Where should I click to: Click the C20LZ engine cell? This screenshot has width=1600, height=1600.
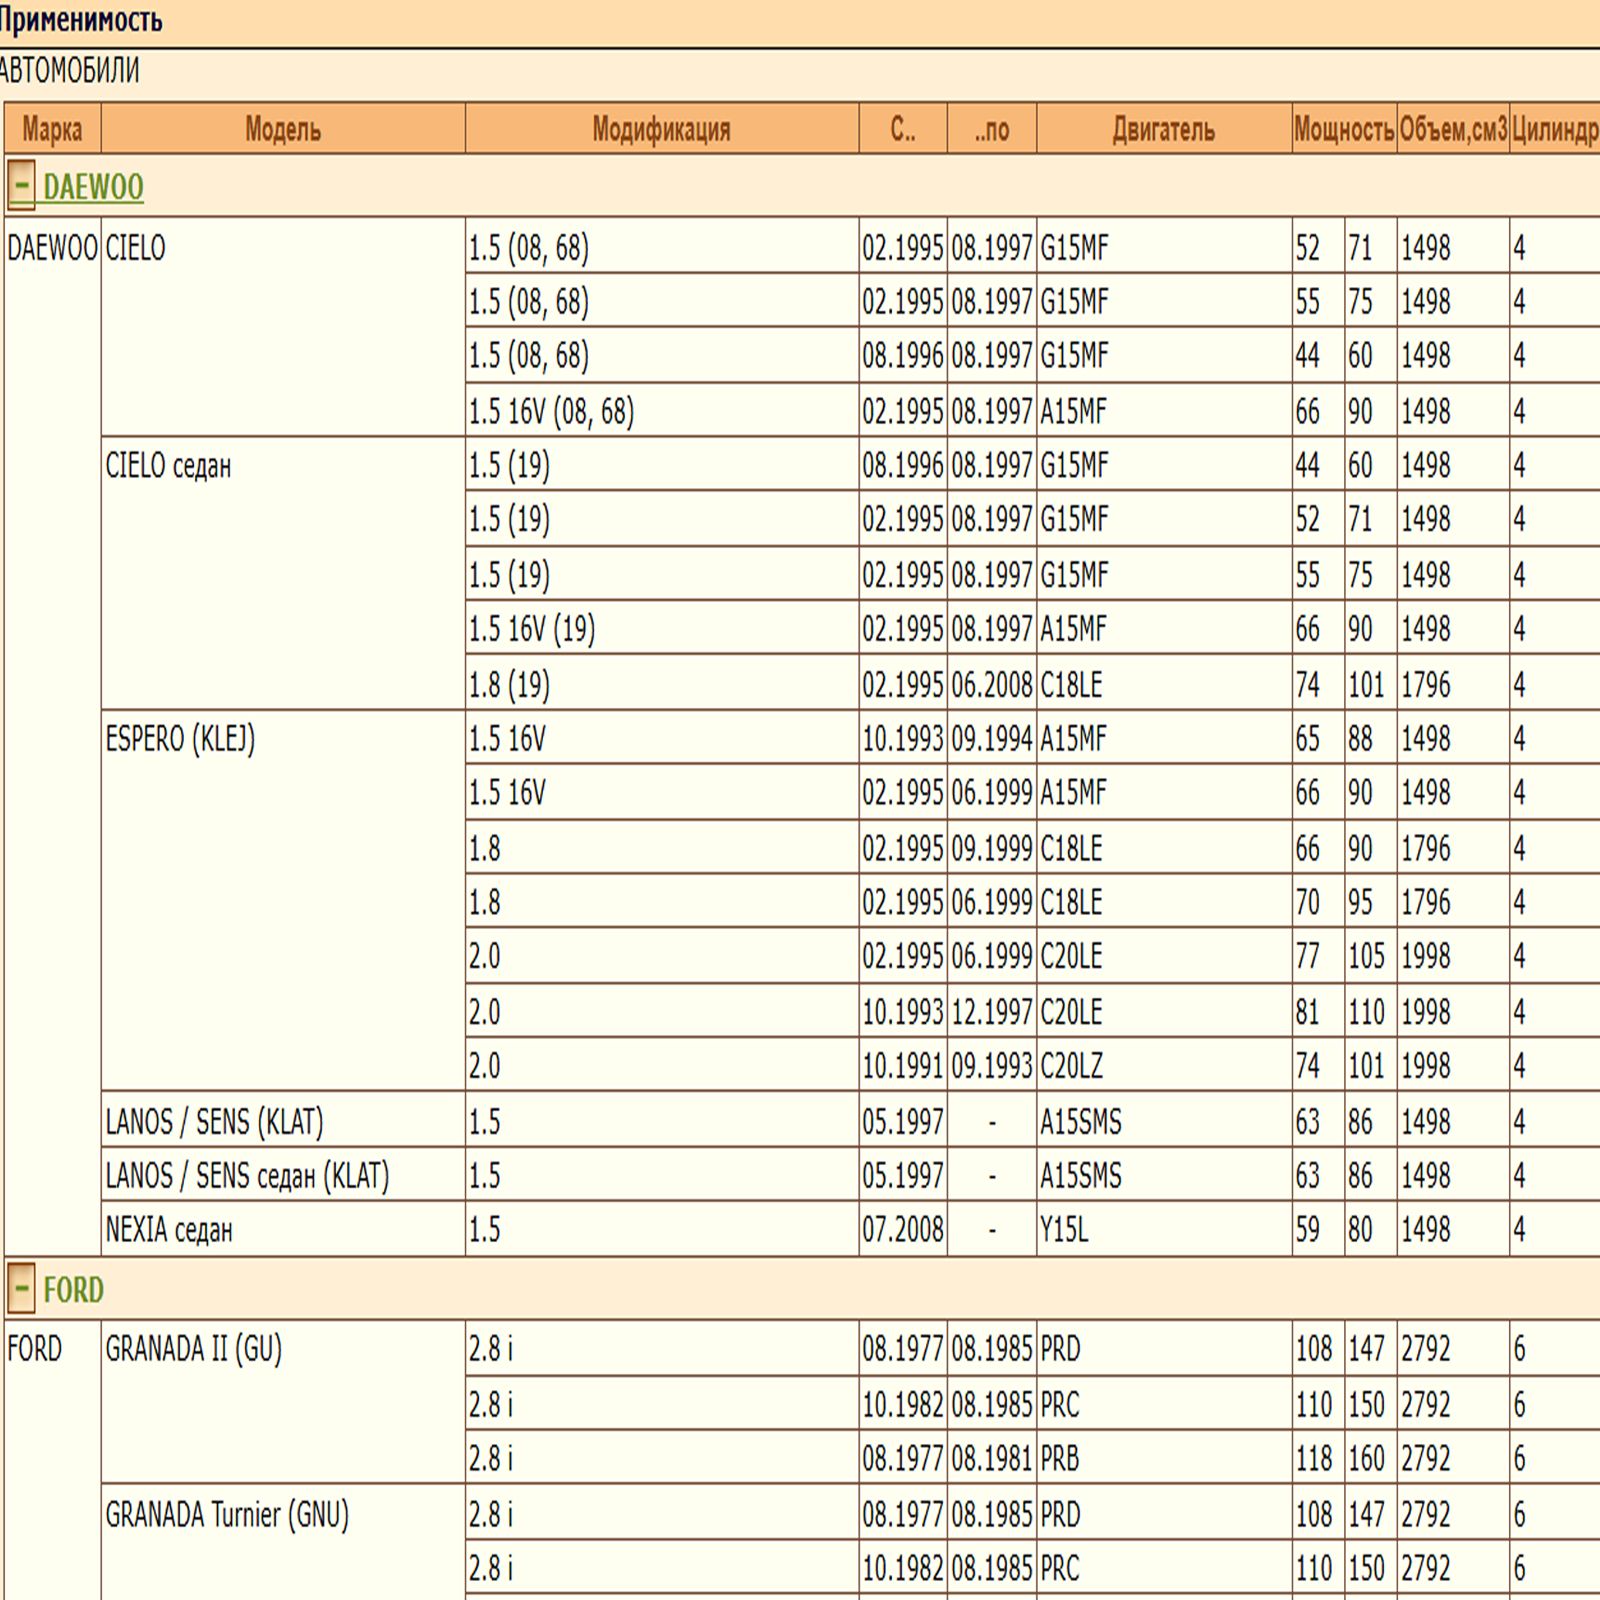(x=1071, y=1066)
